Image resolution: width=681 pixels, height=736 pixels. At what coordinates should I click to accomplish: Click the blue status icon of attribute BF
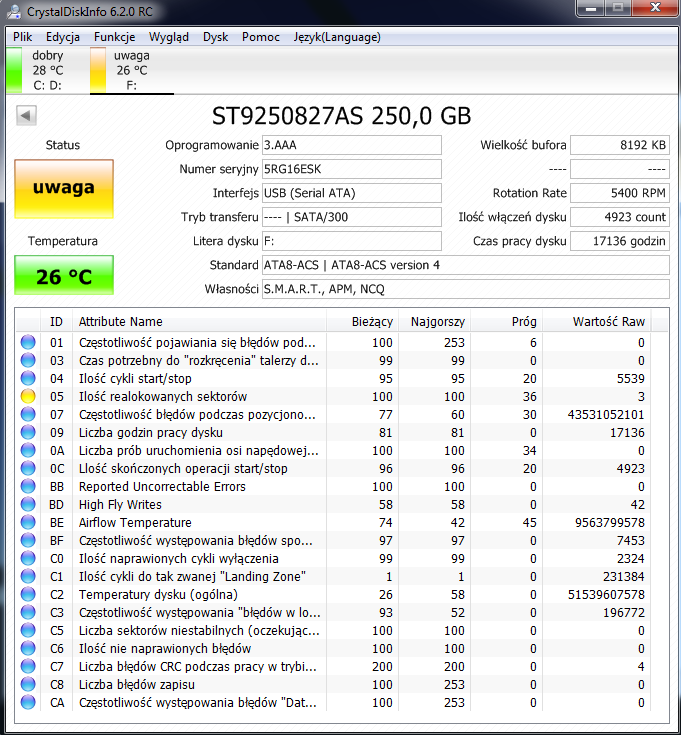(x=28, y=540)
